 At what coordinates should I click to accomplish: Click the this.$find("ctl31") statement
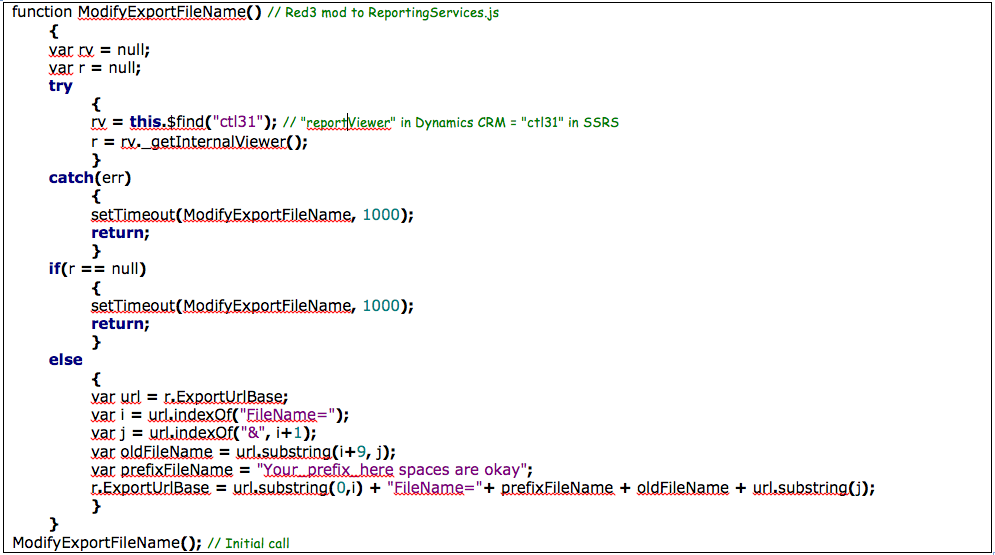click(x=184, y=122)
